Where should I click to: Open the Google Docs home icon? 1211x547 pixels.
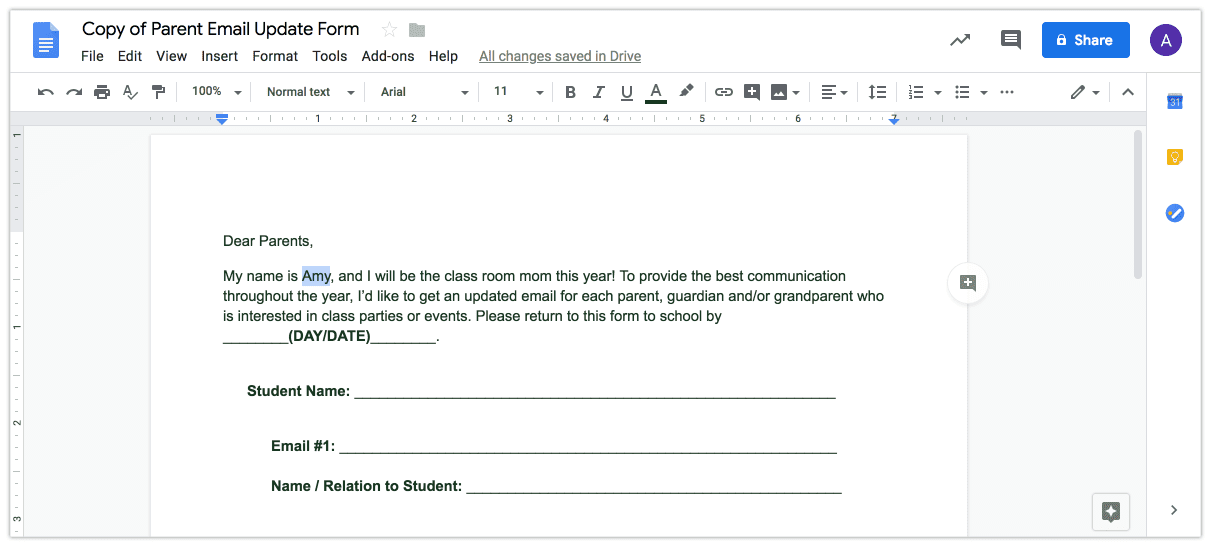(46, 42)
